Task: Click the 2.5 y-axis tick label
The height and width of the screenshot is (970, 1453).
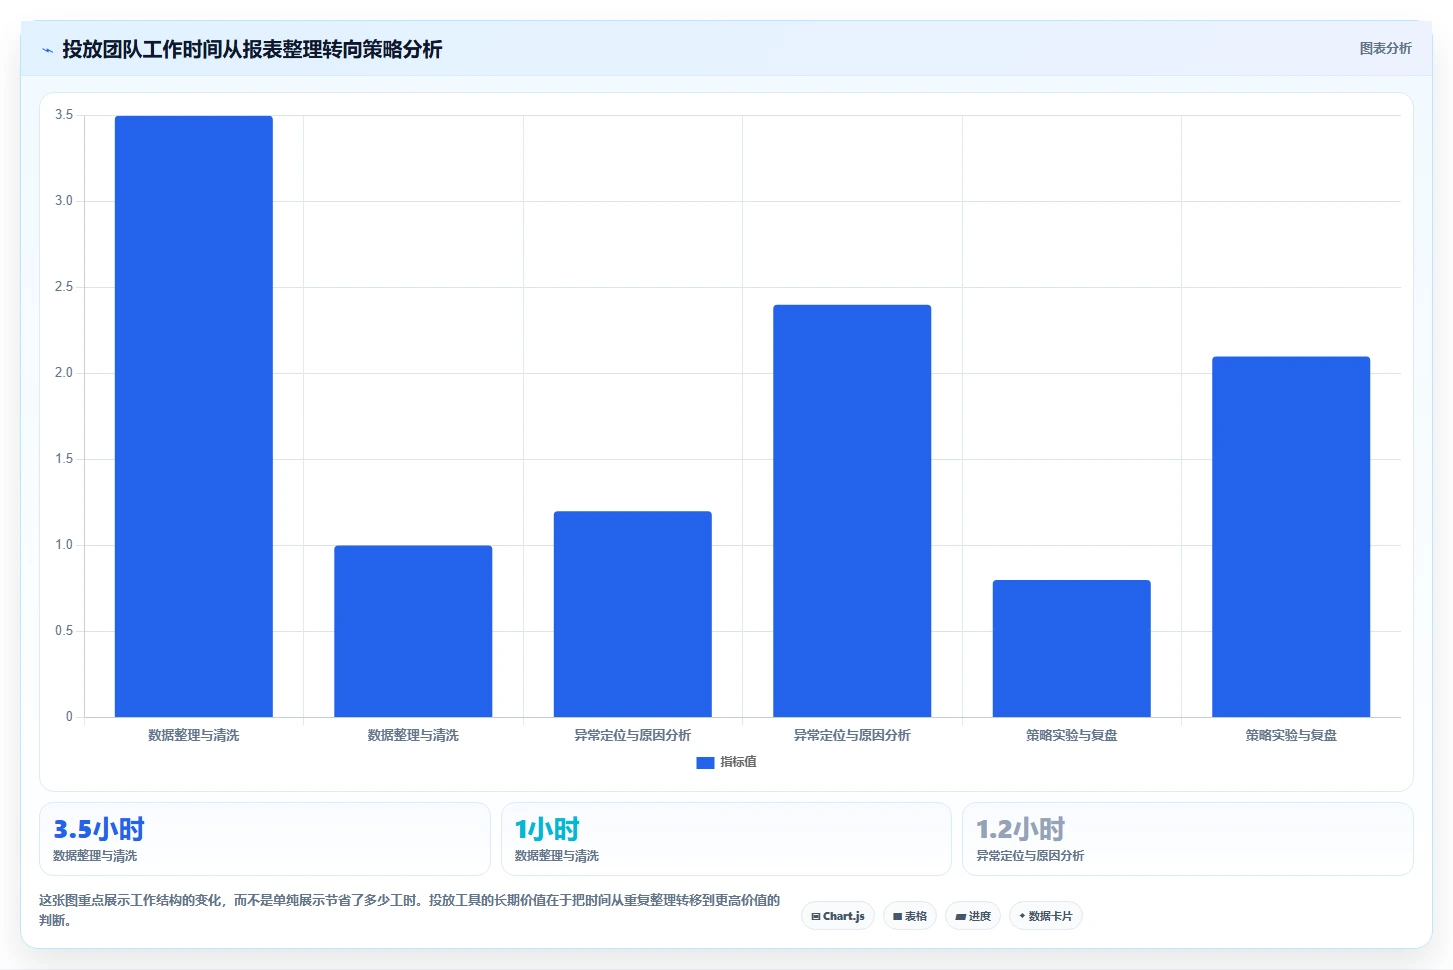Action: [64, 287]
